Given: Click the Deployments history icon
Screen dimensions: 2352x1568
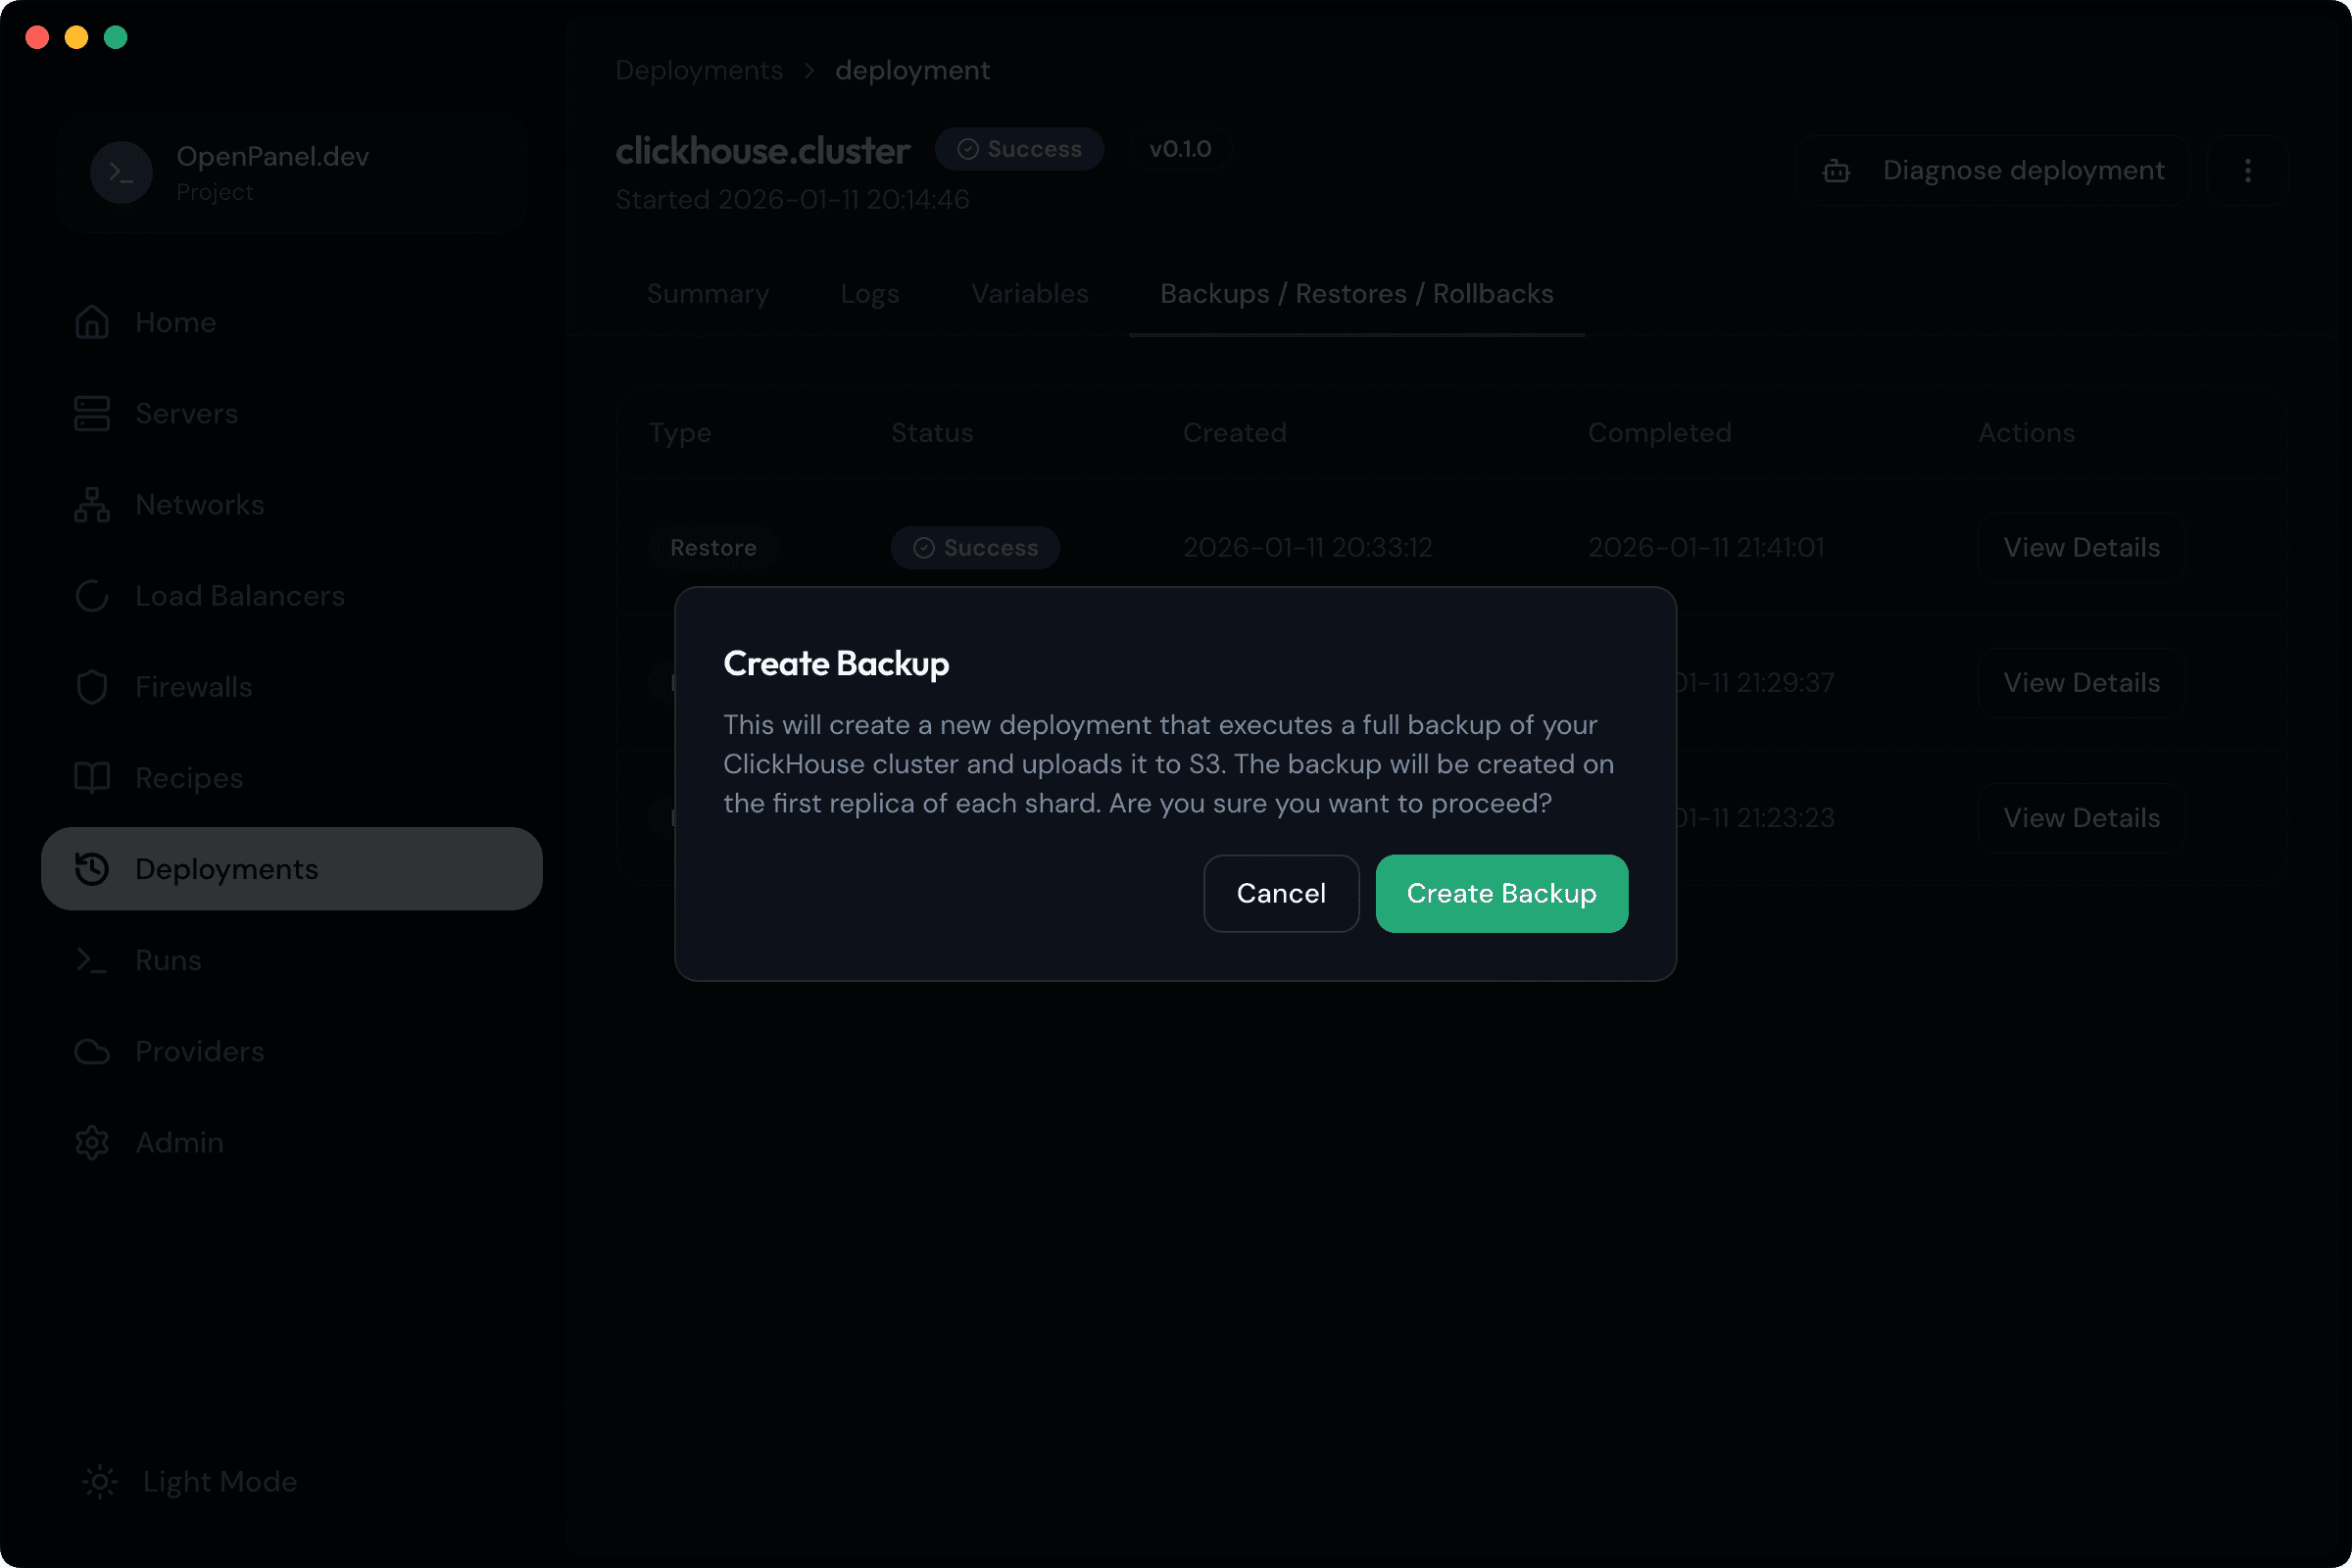Looking at the screenshot, I should pyautogui.click(x=91, y=868).
